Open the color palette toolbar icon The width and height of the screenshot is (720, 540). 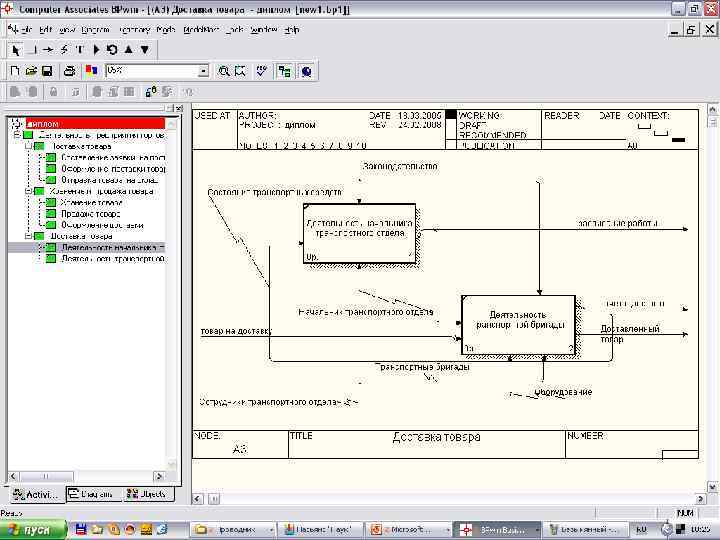(x=92, y=71)
